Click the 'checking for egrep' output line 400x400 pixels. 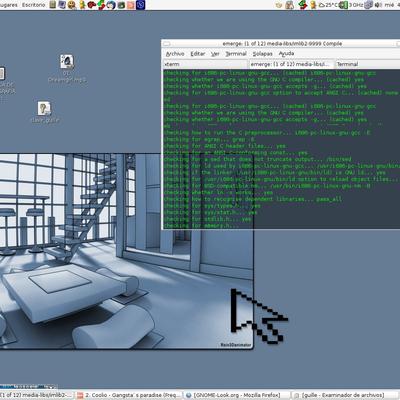point(209,139)
